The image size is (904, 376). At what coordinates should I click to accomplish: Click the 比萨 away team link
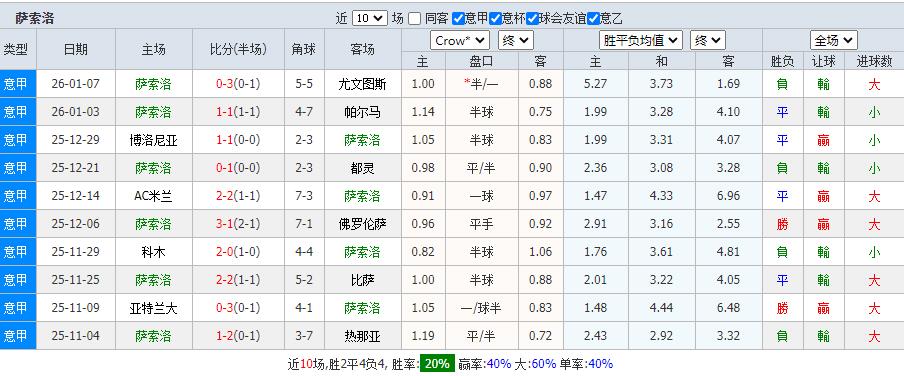click(x=362, y=280)
